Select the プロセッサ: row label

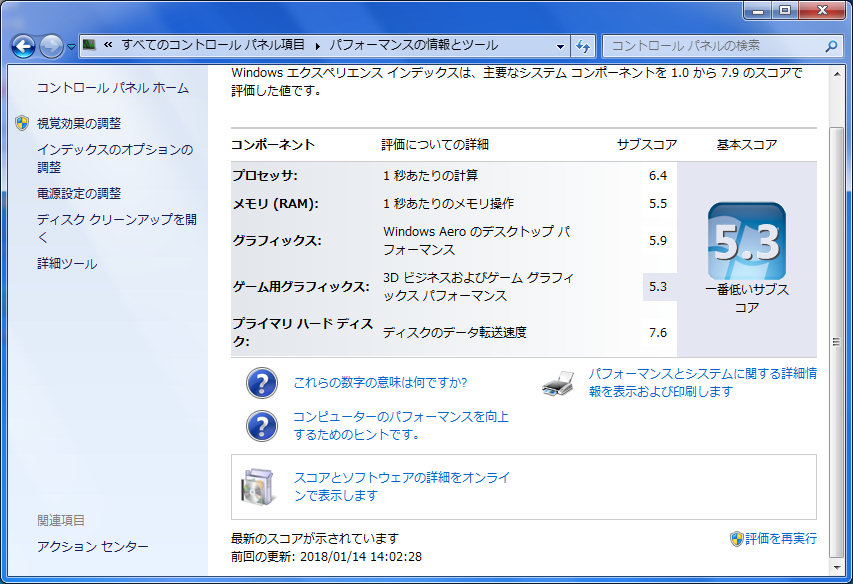265,176
